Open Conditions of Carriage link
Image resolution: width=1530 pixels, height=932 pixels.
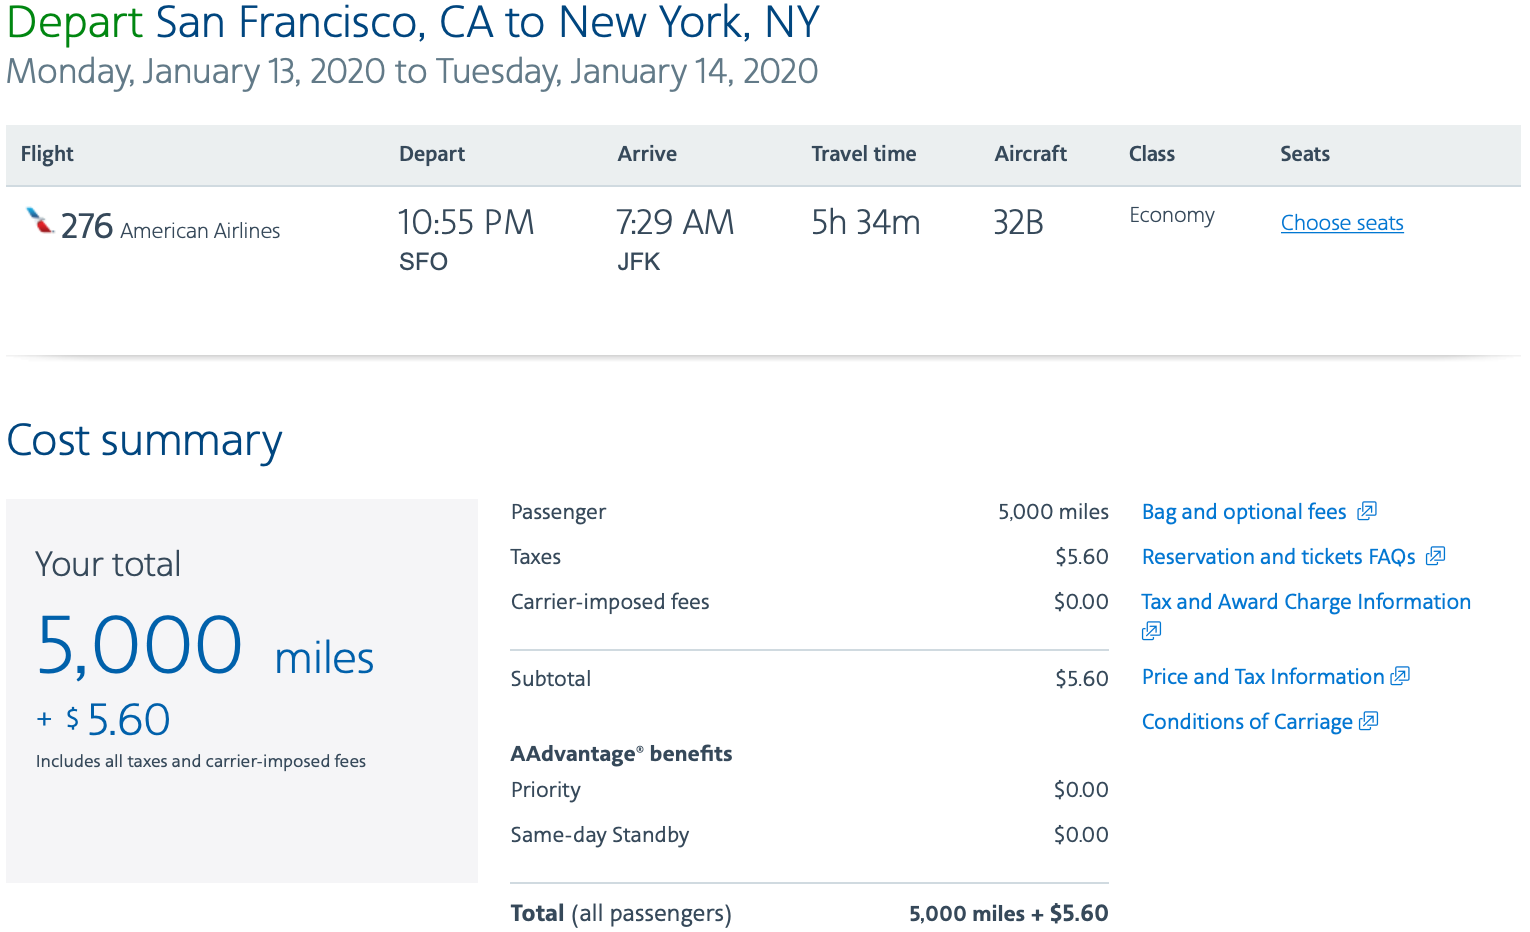(x=1247, y=722)
